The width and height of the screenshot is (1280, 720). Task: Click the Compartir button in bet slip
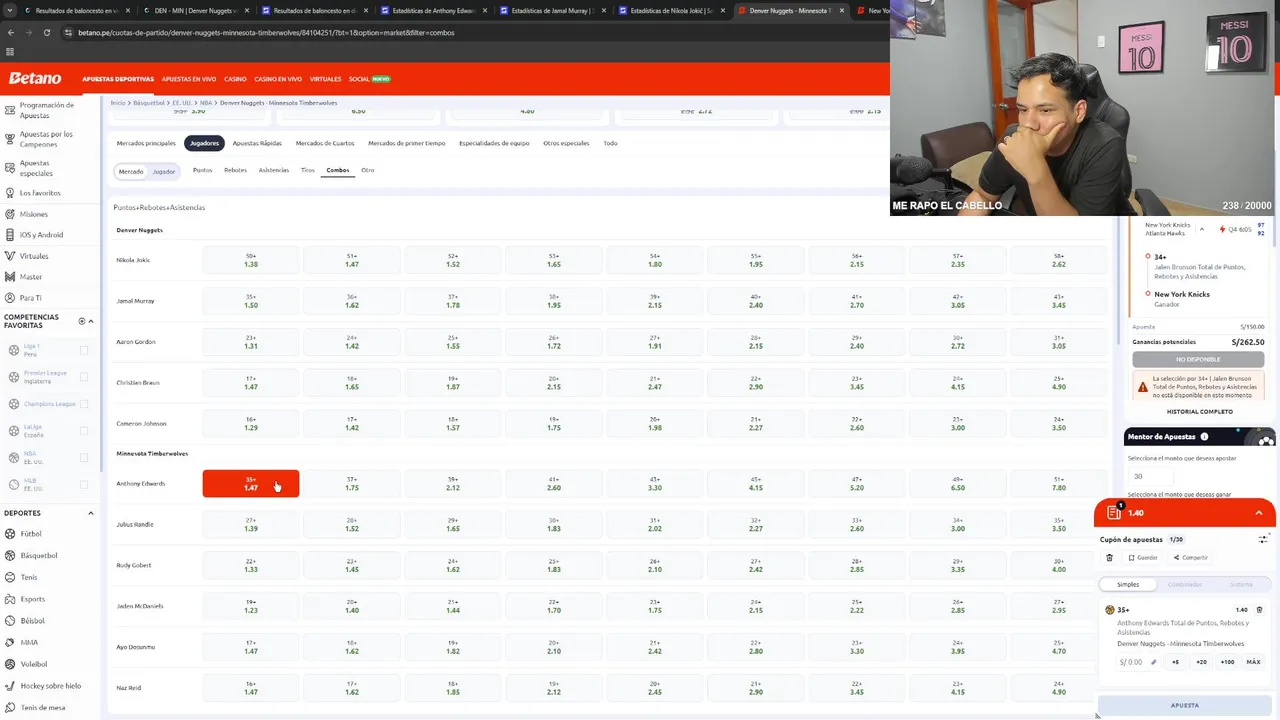[1191, 558]
